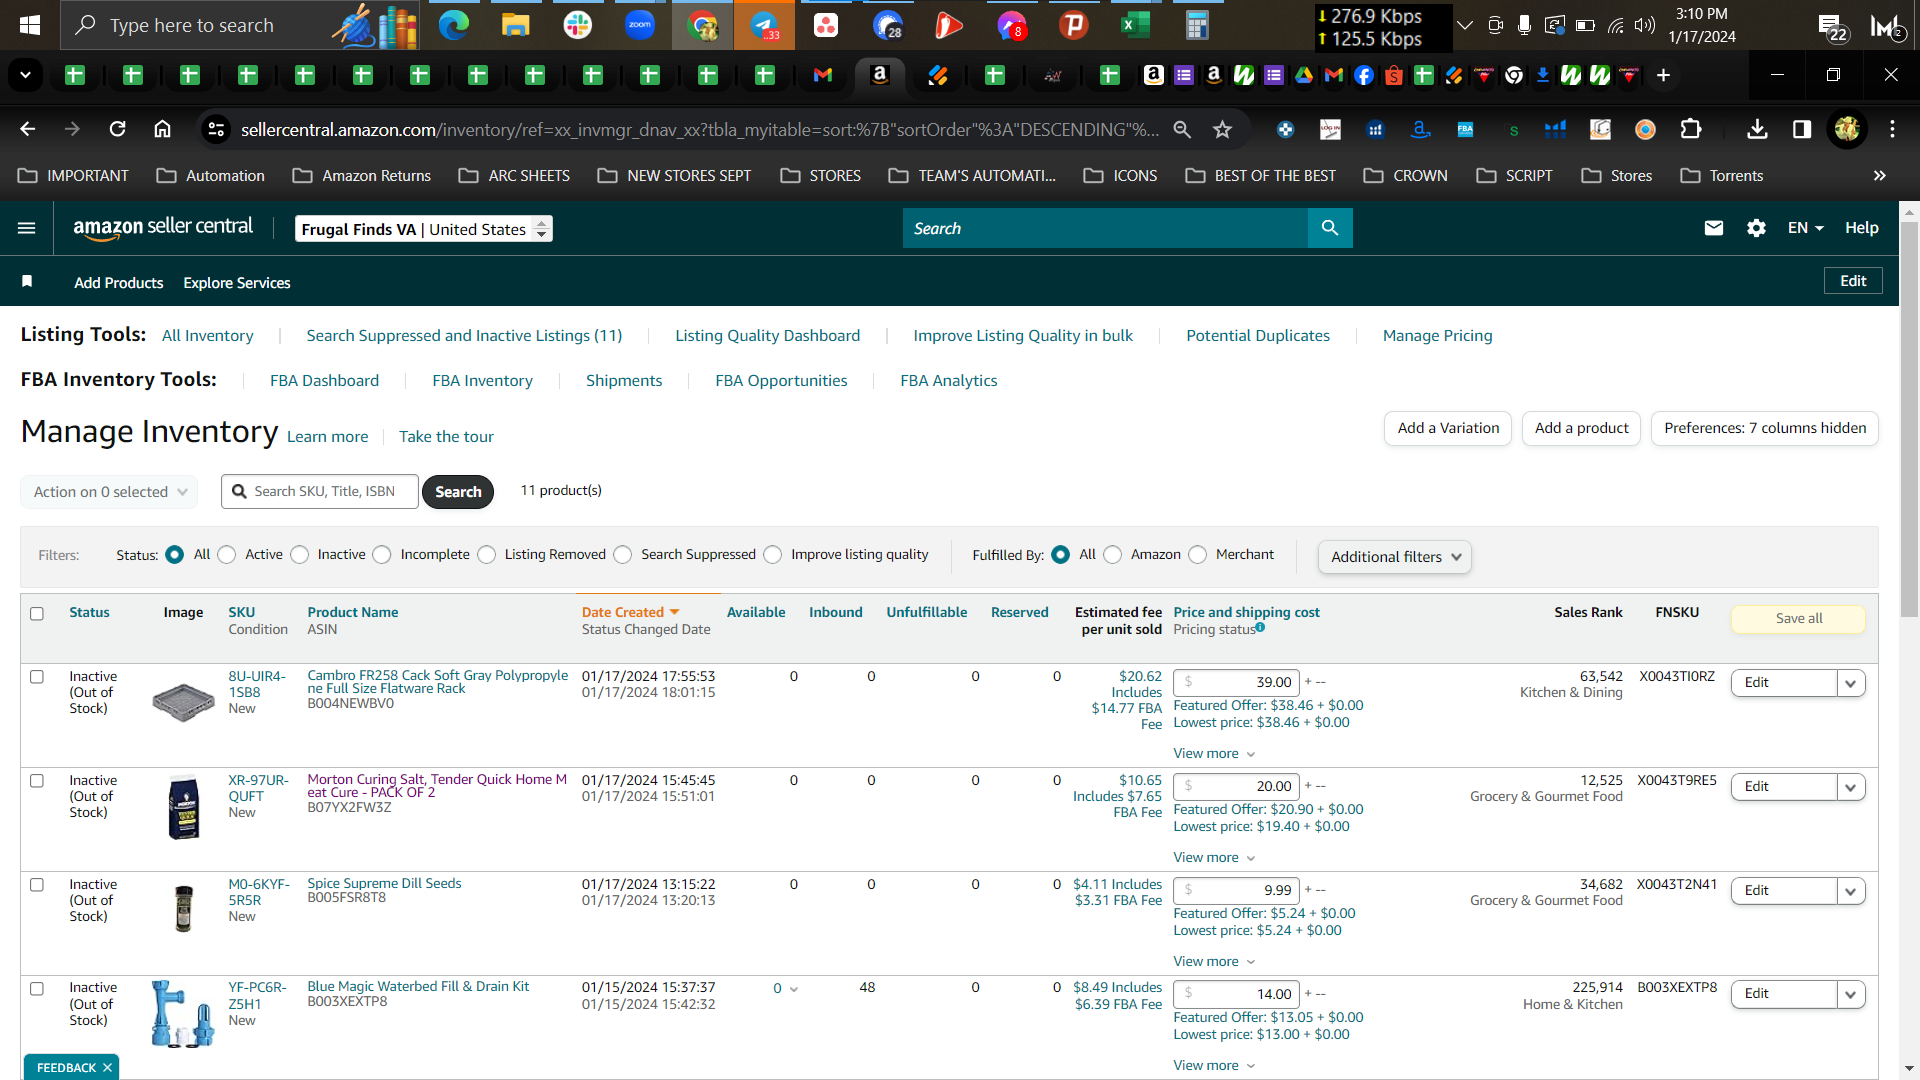This screenshot has width=1920, height=1080.
Task: Open the Frugal Finds VA store selector
Action: 424,229
